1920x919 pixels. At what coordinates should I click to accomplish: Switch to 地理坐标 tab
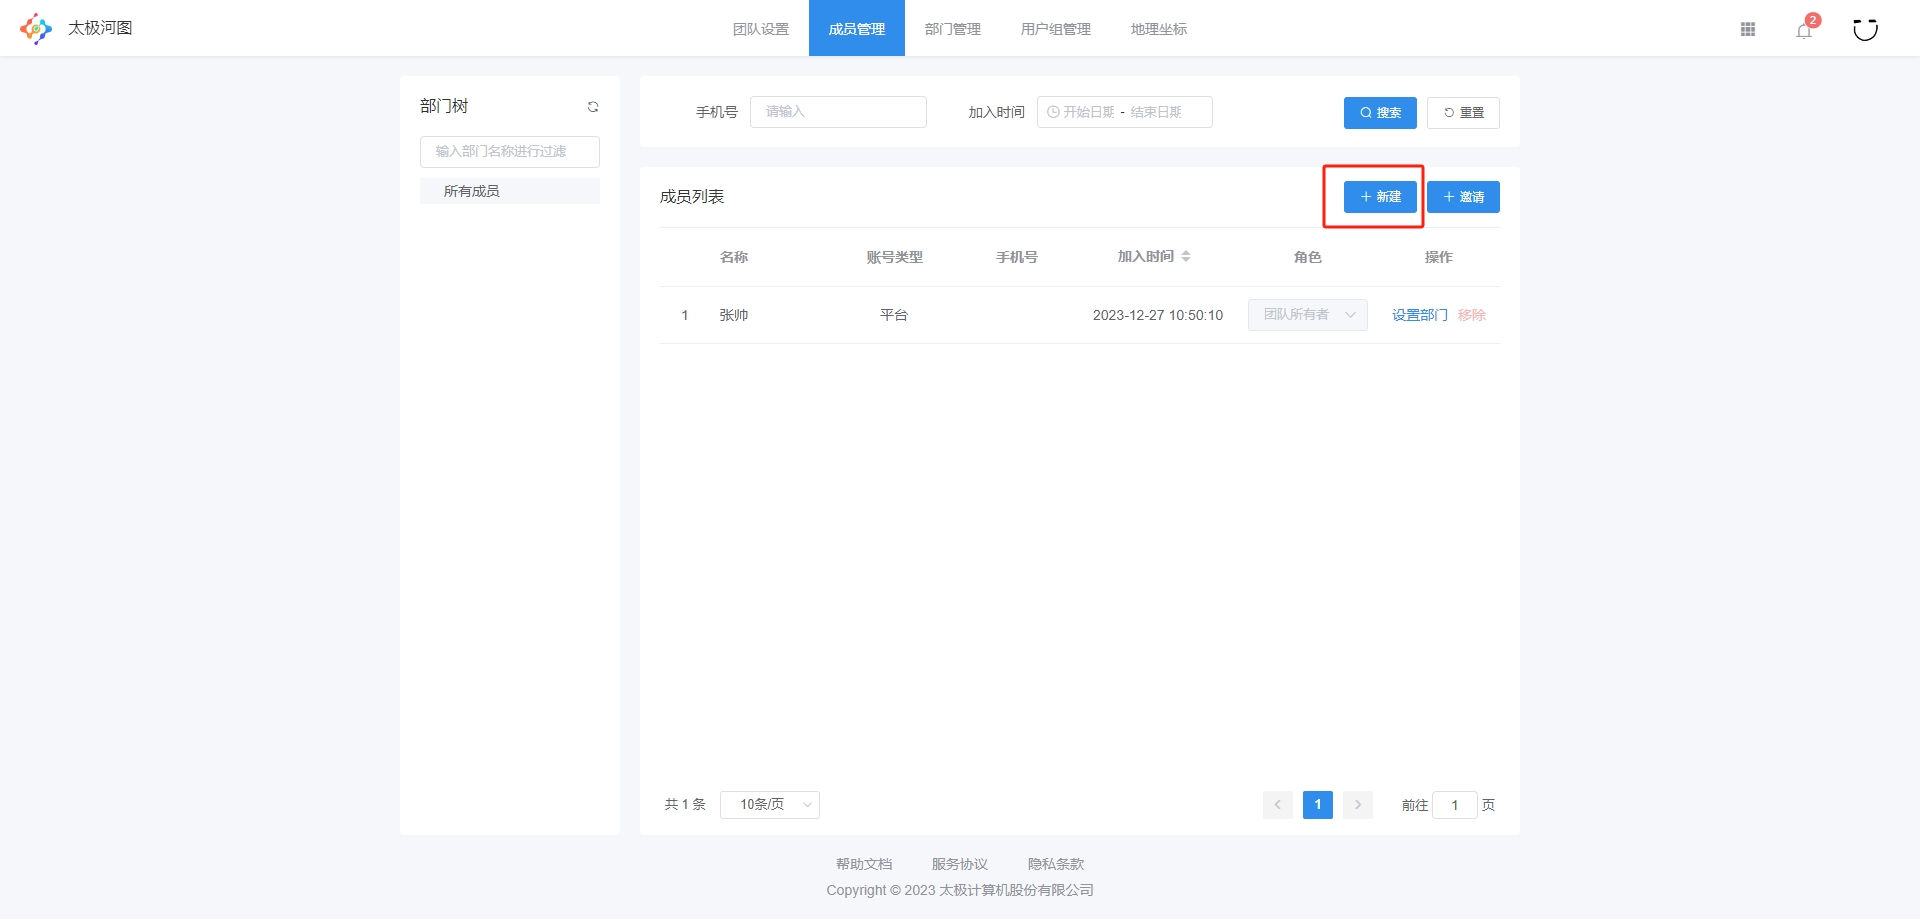1159,28
